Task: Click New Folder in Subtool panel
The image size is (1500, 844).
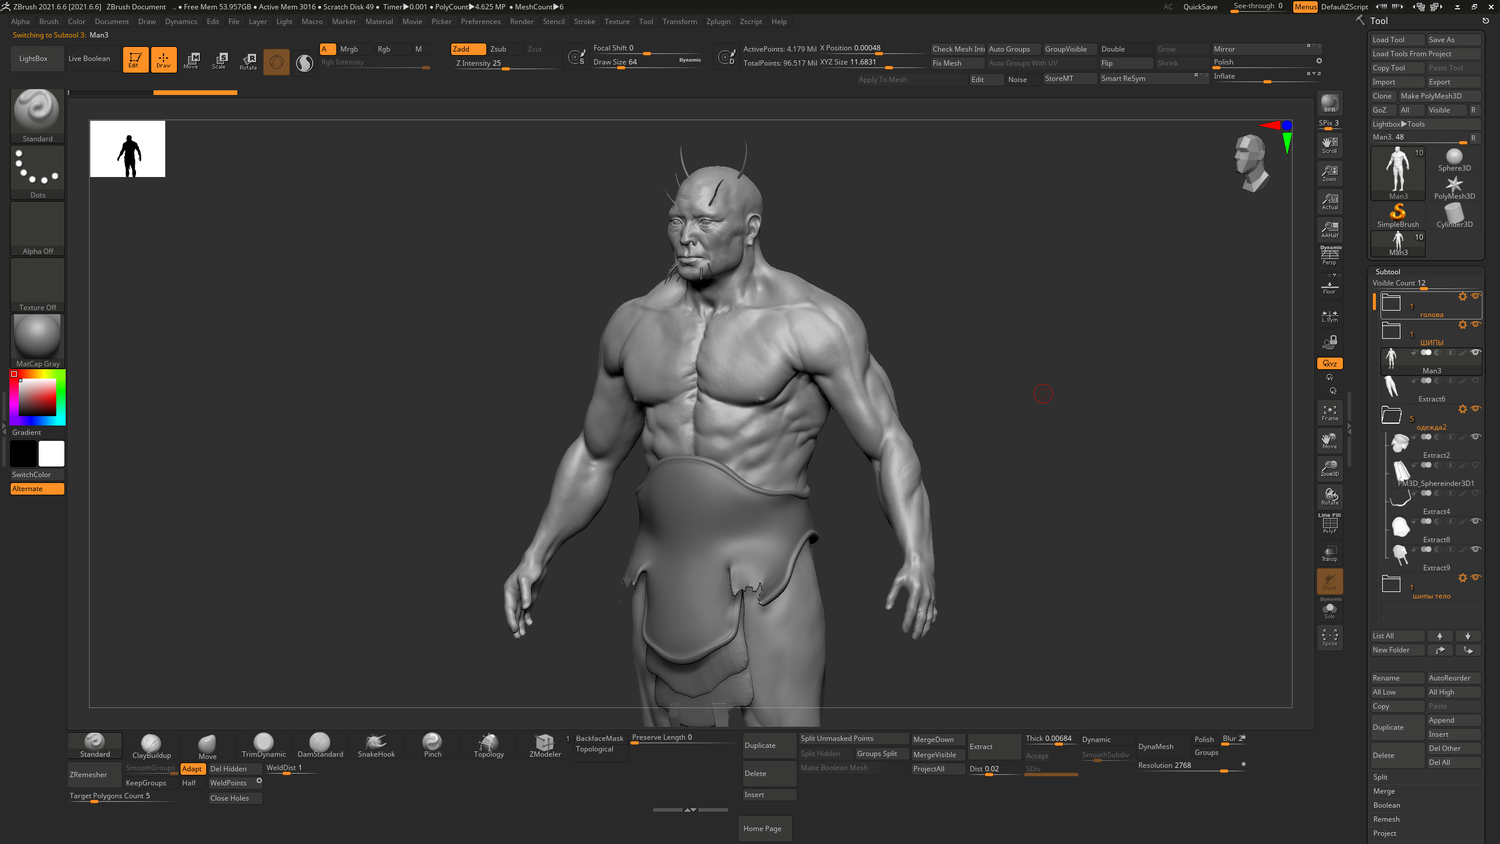Action: 1397,650
